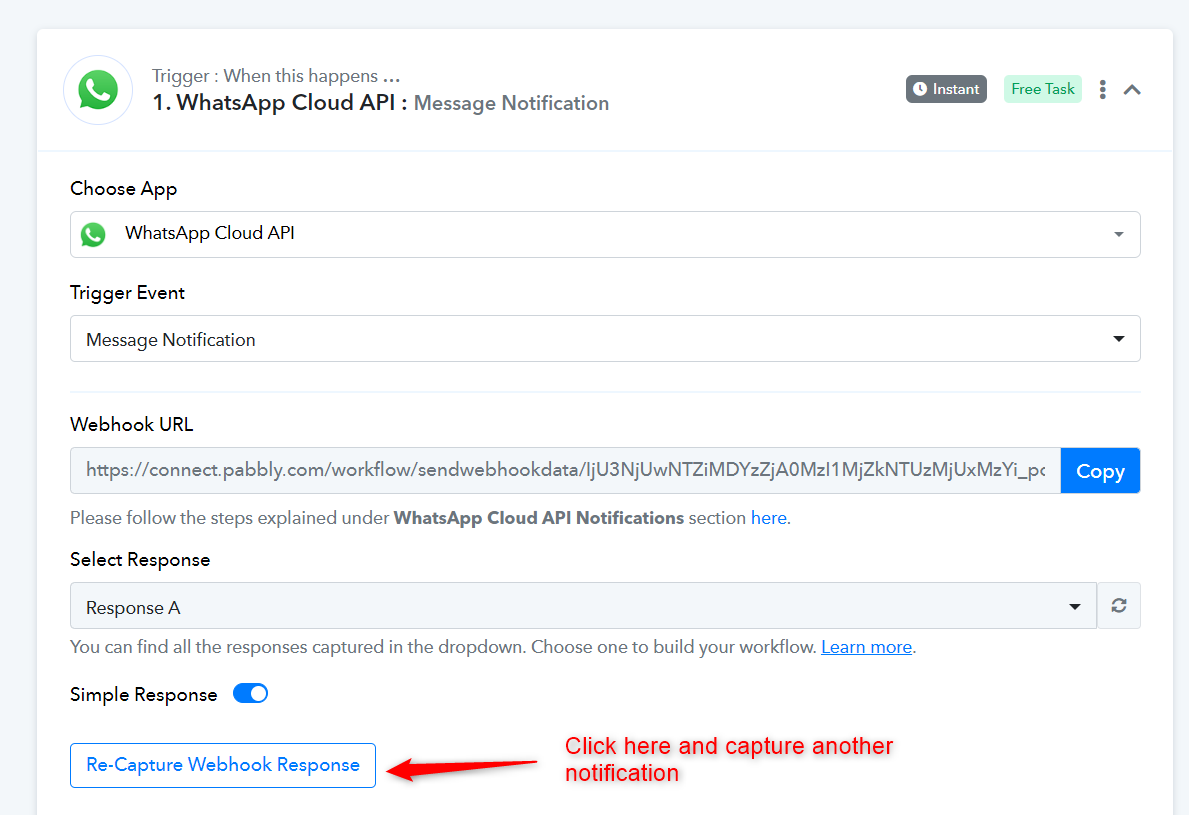
Task: Open the 'here' notifications instructions link
Action: [x=768, y=518]
